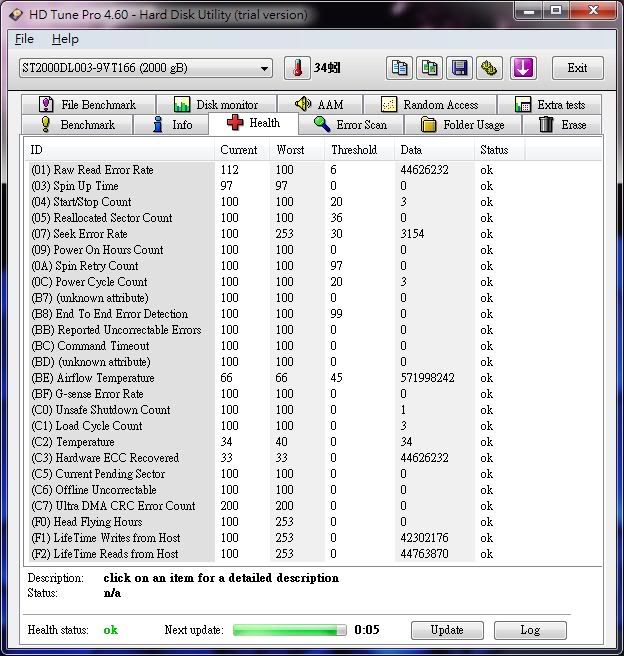Select the Health tab

[x=253, y=123]
